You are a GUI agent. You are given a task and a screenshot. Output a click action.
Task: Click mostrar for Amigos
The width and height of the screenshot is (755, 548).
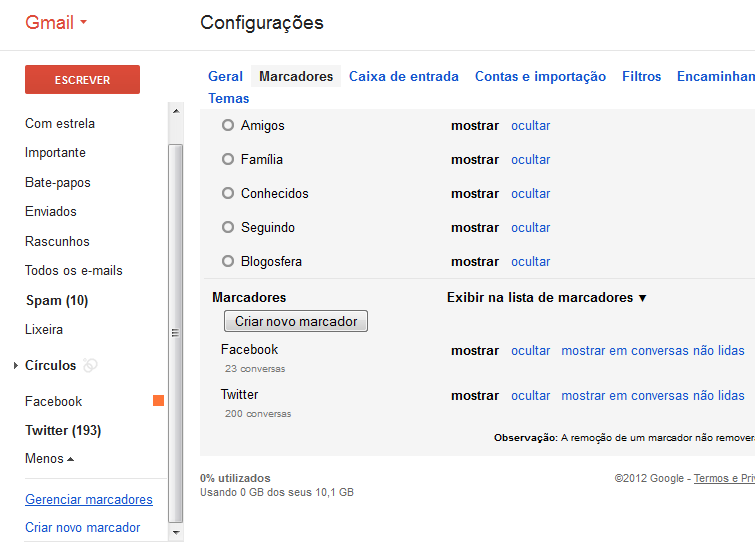click(475, 126)
